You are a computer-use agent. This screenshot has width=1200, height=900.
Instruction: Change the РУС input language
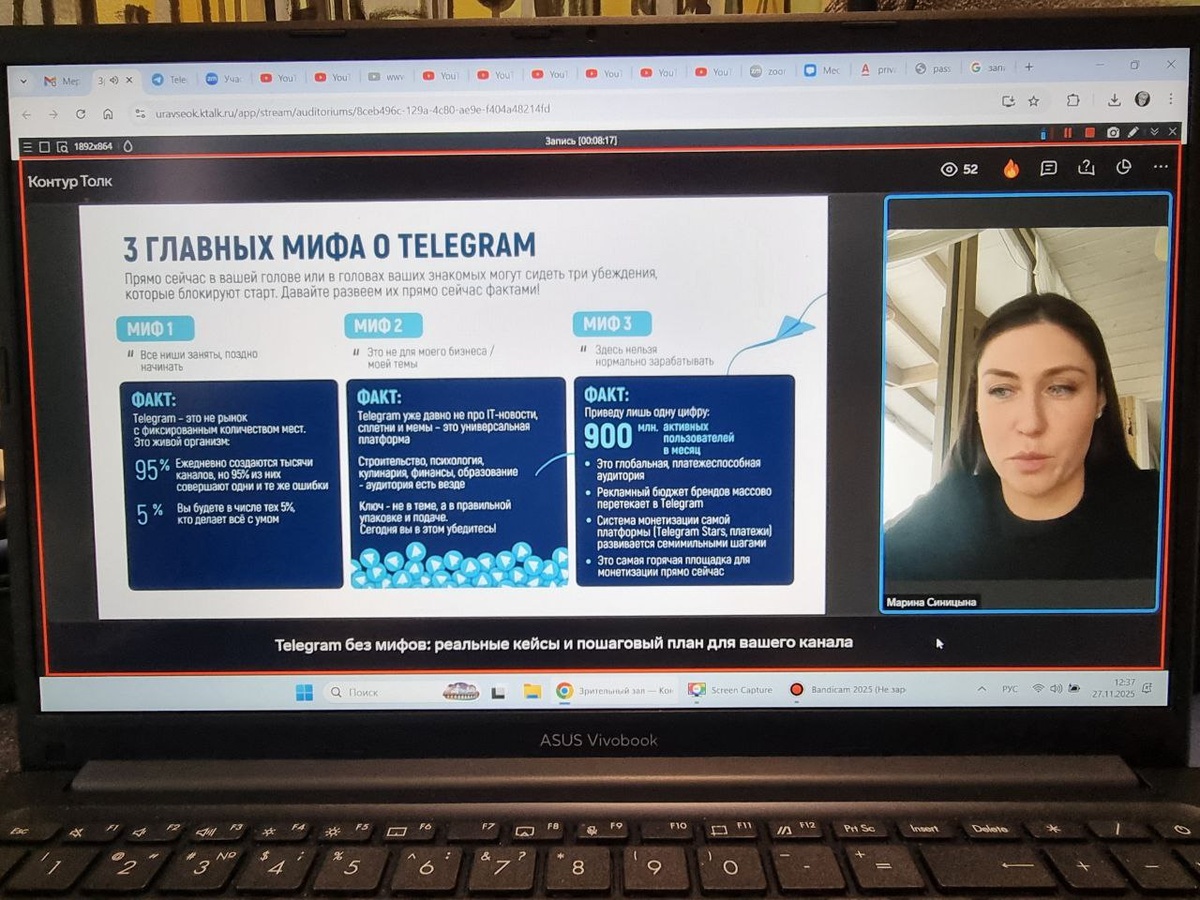pyautogui.click(x=1010, y=688)
